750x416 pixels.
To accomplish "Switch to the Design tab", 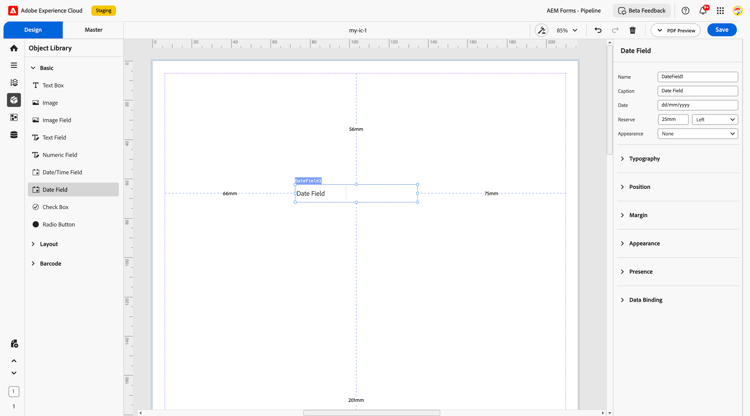I will pyautogui.click(x=33, y=30).
